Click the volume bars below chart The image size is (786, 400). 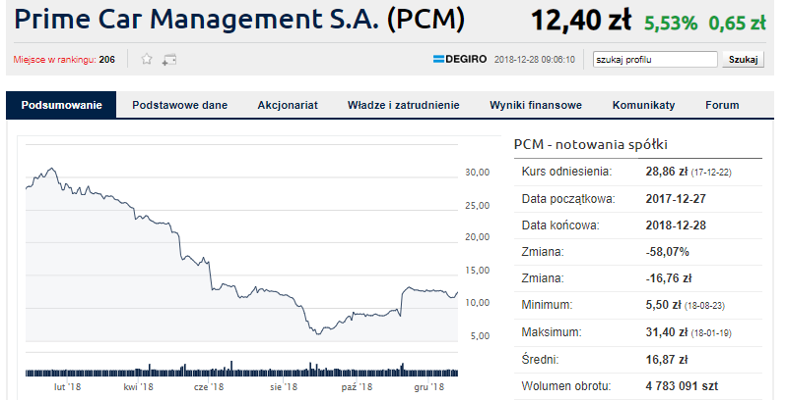[x=242, y=369]
